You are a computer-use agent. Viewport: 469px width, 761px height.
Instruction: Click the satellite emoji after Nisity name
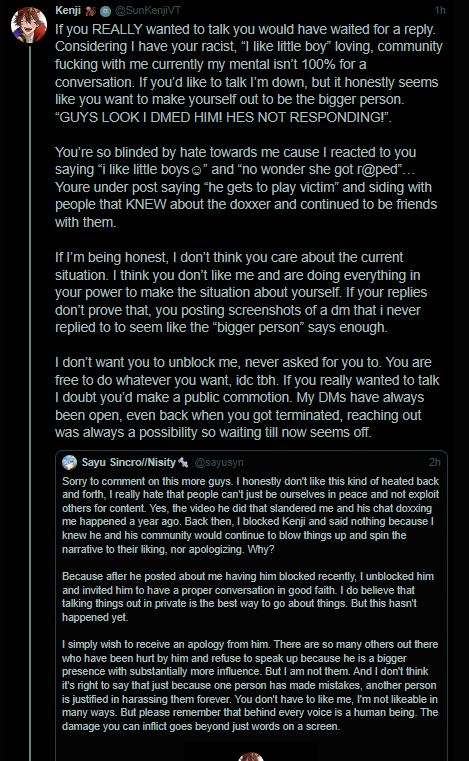(x=183, y=463)
